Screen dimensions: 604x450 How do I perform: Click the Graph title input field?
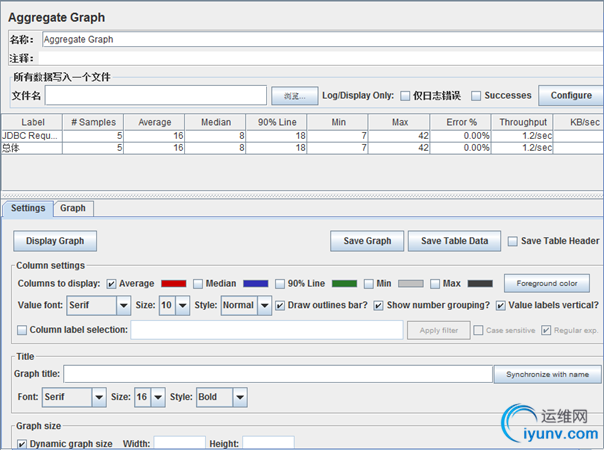point(278,374)
